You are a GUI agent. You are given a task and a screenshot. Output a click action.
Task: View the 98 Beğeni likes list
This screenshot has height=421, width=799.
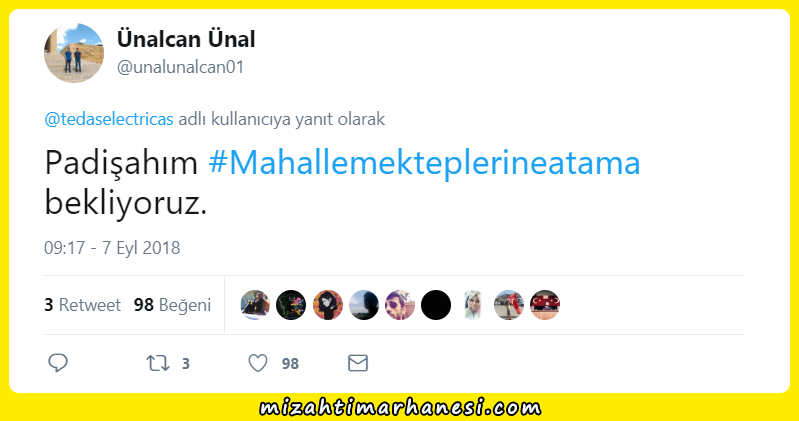pyautogui.click(x=172, y=305)
